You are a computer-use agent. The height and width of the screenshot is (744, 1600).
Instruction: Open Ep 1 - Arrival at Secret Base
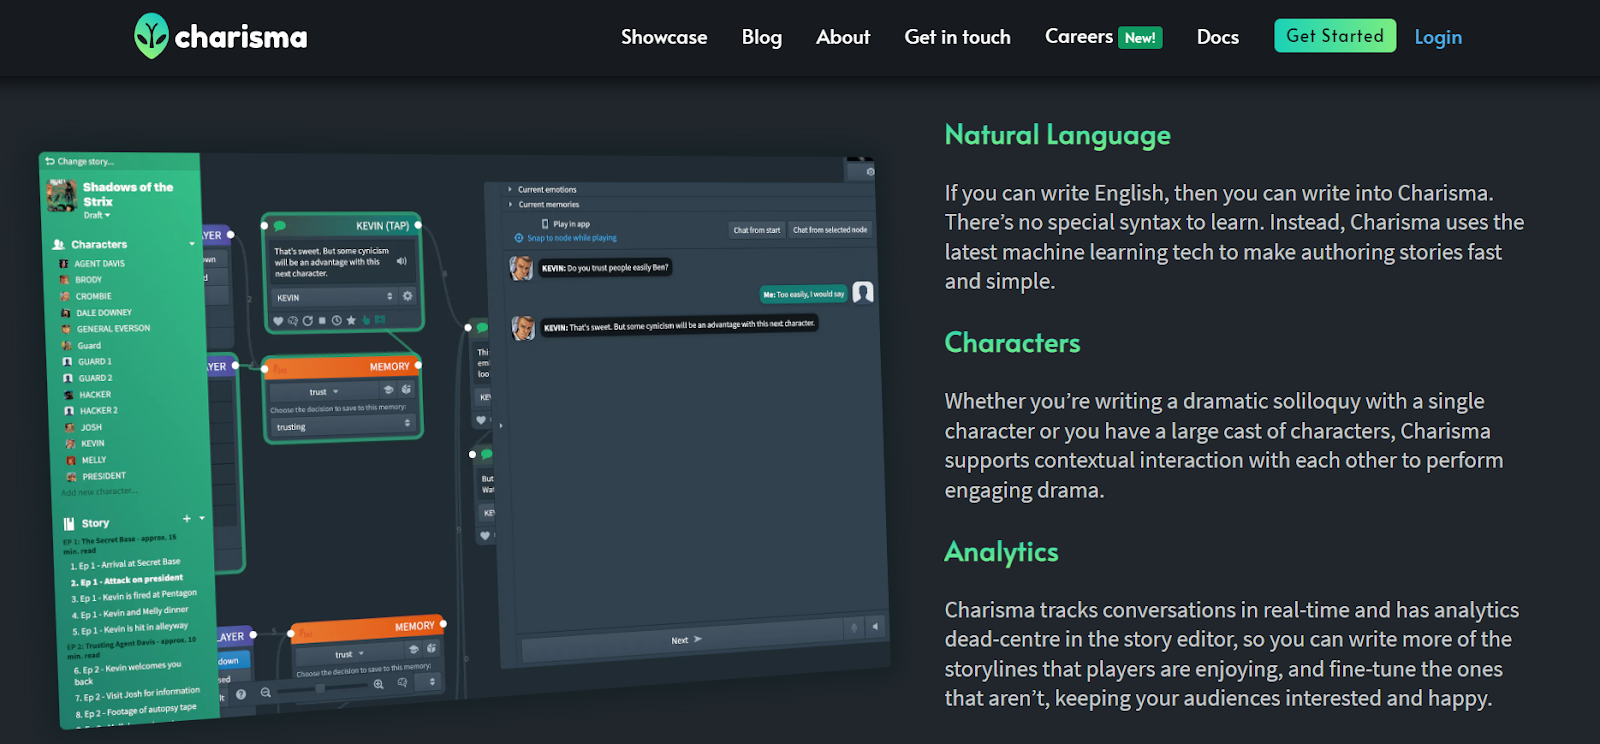tap(125, 564)
